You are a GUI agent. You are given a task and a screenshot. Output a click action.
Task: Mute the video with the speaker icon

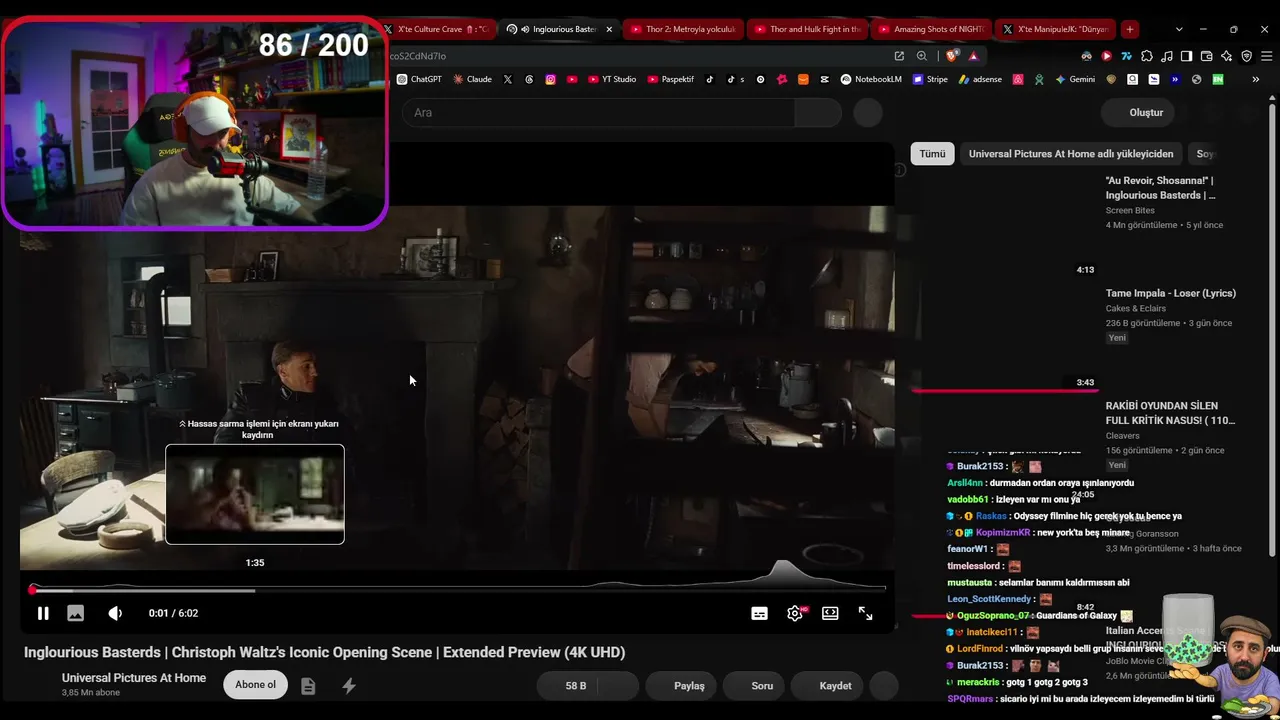point(115,613)
